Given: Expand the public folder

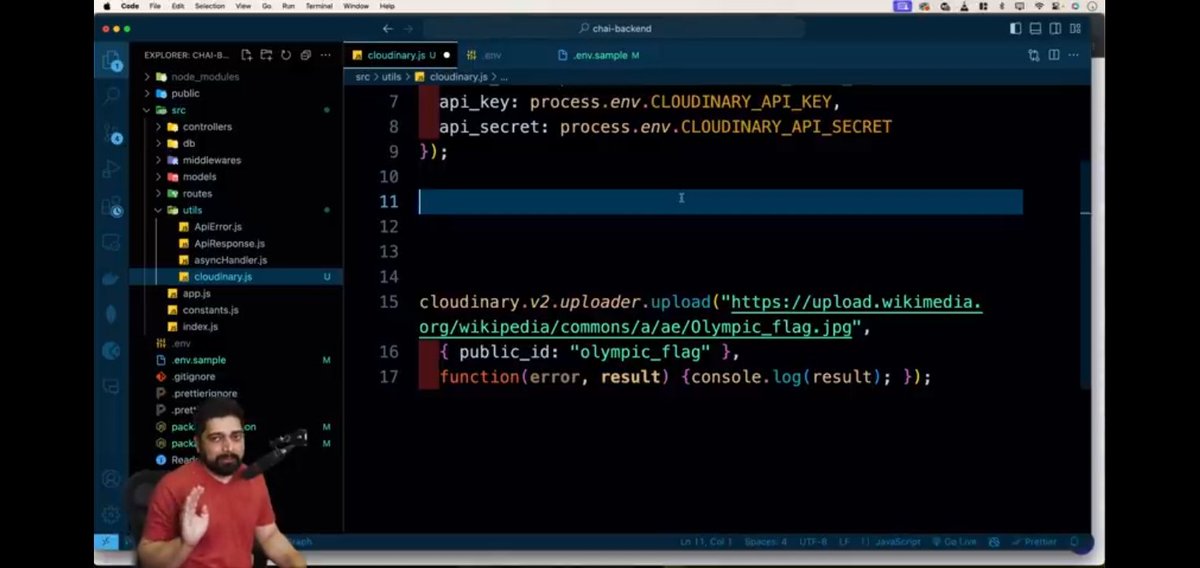Looking at the screenshot, I should [185, 93].
